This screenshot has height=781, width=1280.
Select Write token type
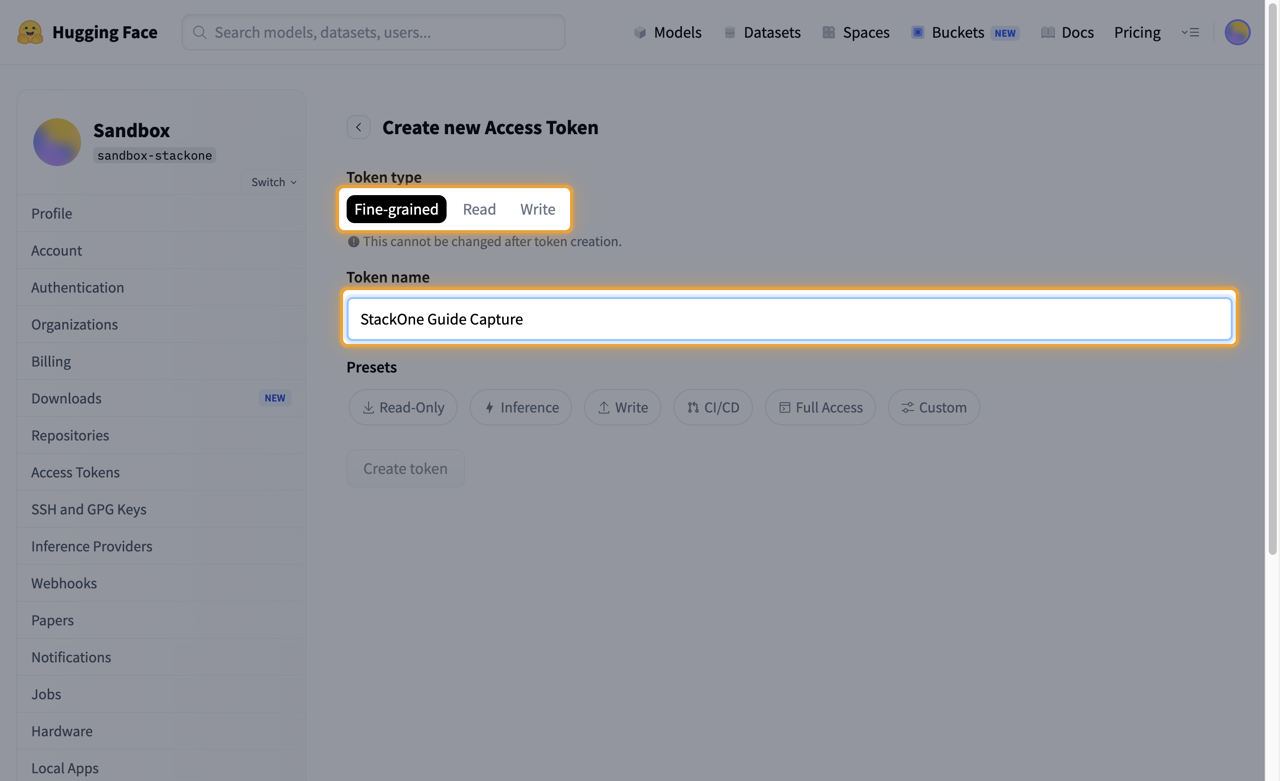pos(537,209)
